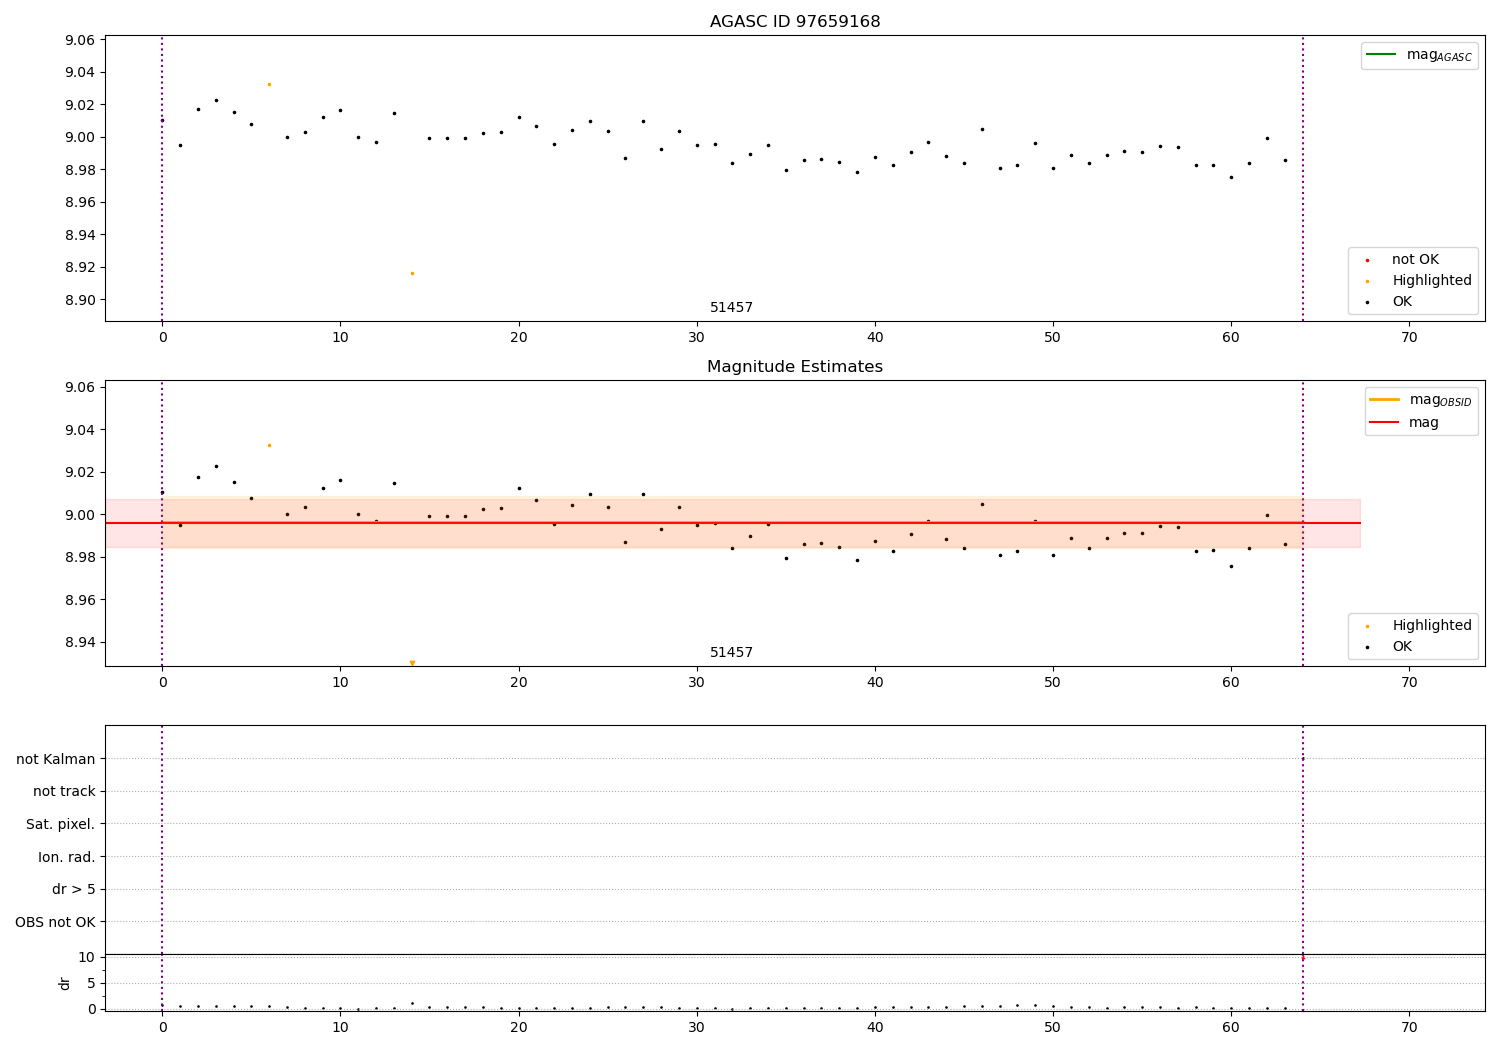Click the orange point at 9.03 in middle plot
Screen dimensions: 1500x1050
click(269, 445)
